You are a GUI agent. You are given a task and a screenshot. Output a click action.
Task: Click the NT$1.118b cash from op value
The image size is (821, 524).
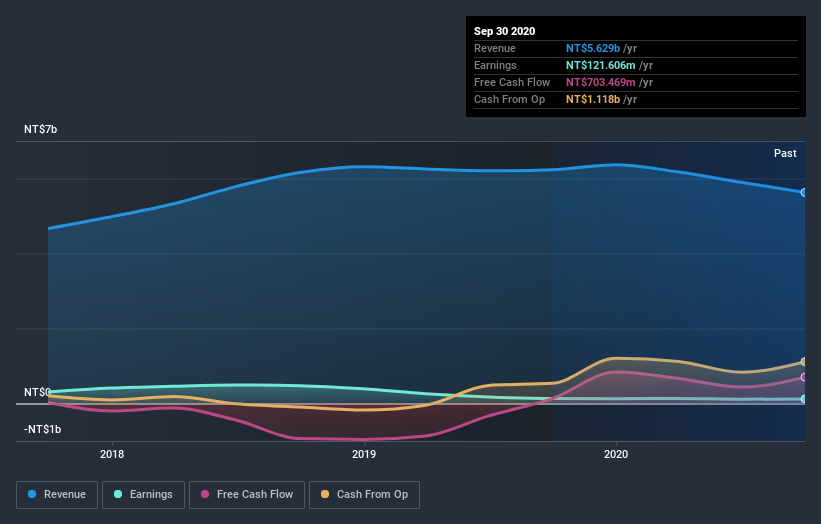(593, 99)
